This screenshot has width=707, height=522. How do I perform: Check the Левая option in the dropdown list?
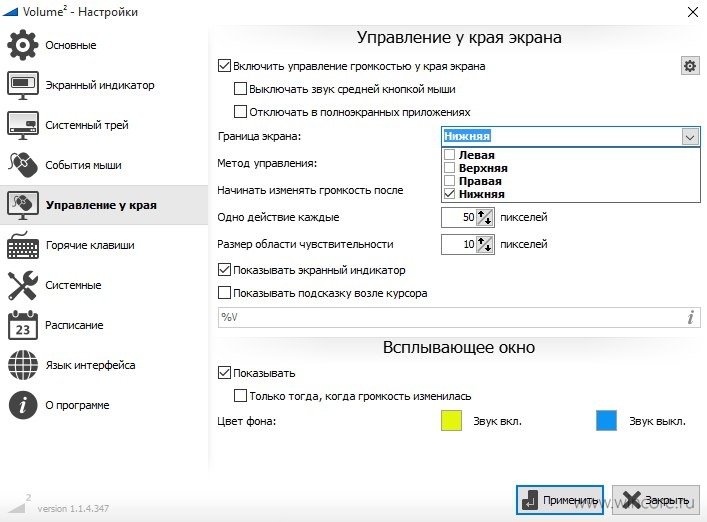449,155
